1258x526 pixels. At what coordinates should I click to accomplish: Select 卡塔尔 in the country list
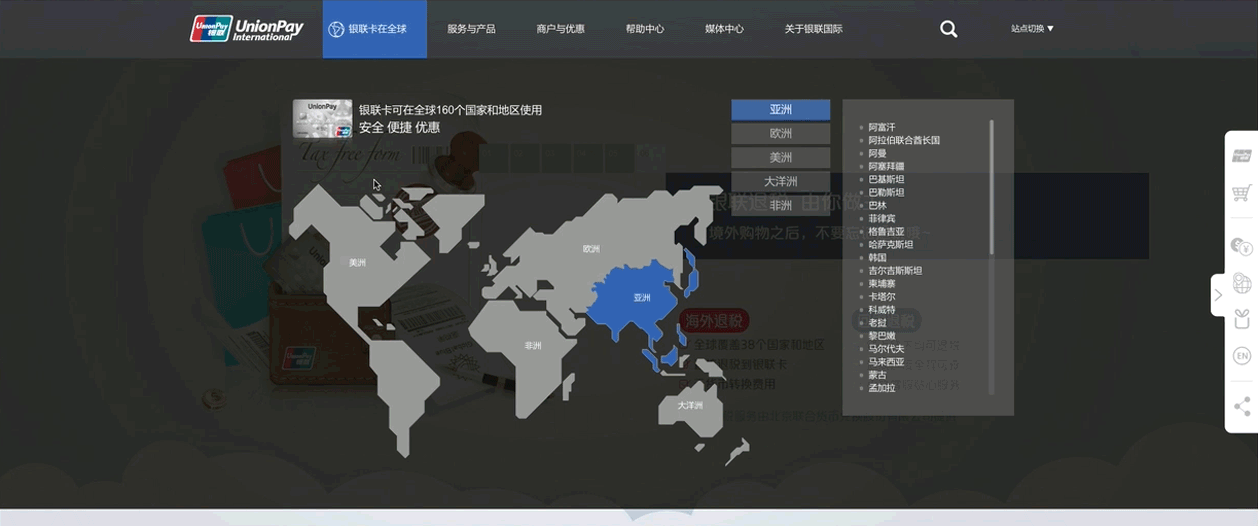[x=882, y=296]
